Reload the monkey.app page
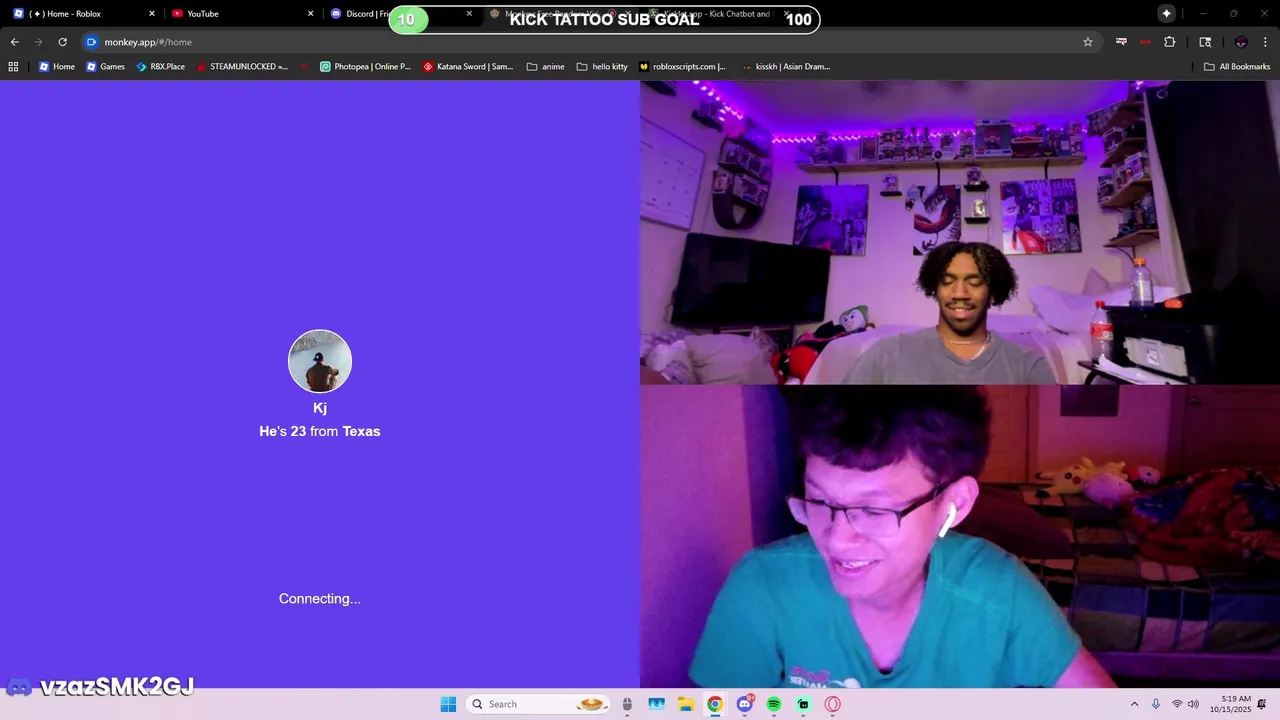This screenshot has height=720, width=1280. (62, 42)
